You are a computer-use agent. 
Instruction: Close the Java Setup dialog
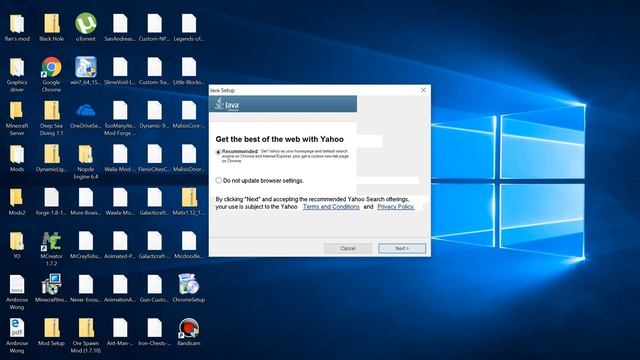[x=423, y=90]
